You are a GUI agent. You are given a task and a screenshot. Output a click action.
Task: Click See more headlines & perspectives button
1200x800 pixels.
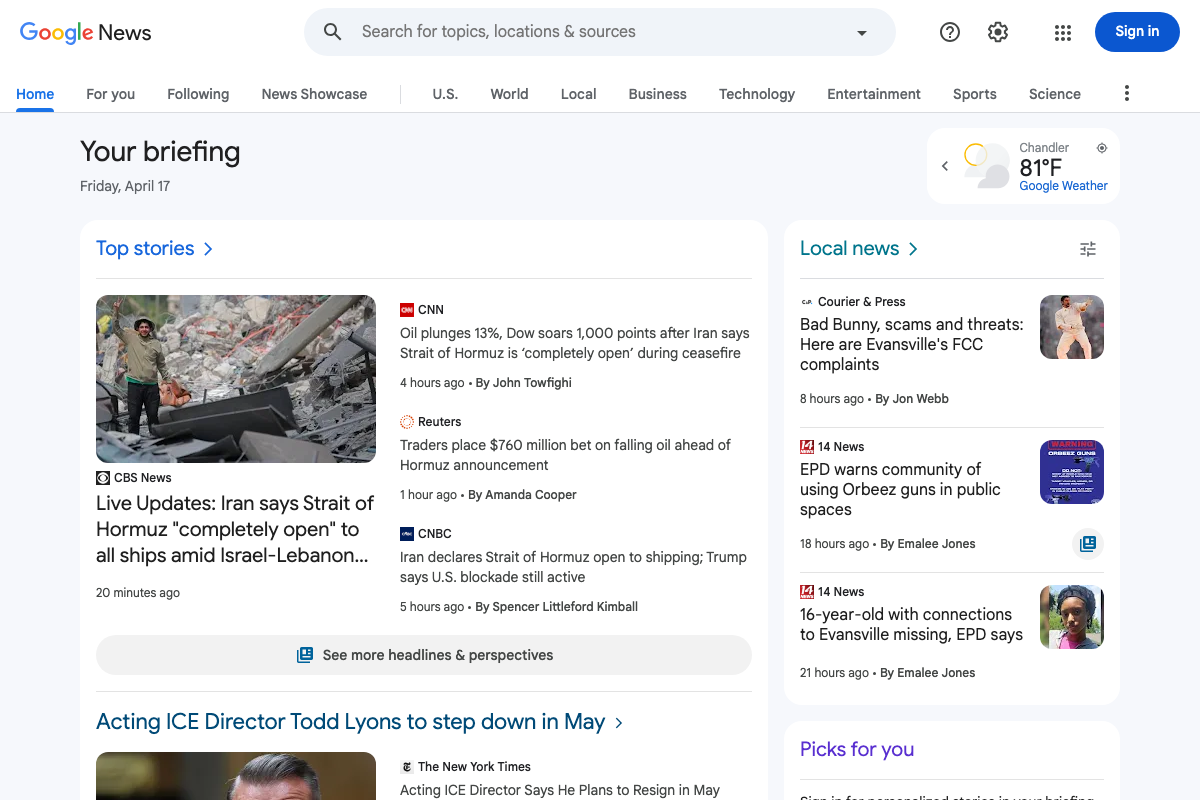(x=424, y=655)
